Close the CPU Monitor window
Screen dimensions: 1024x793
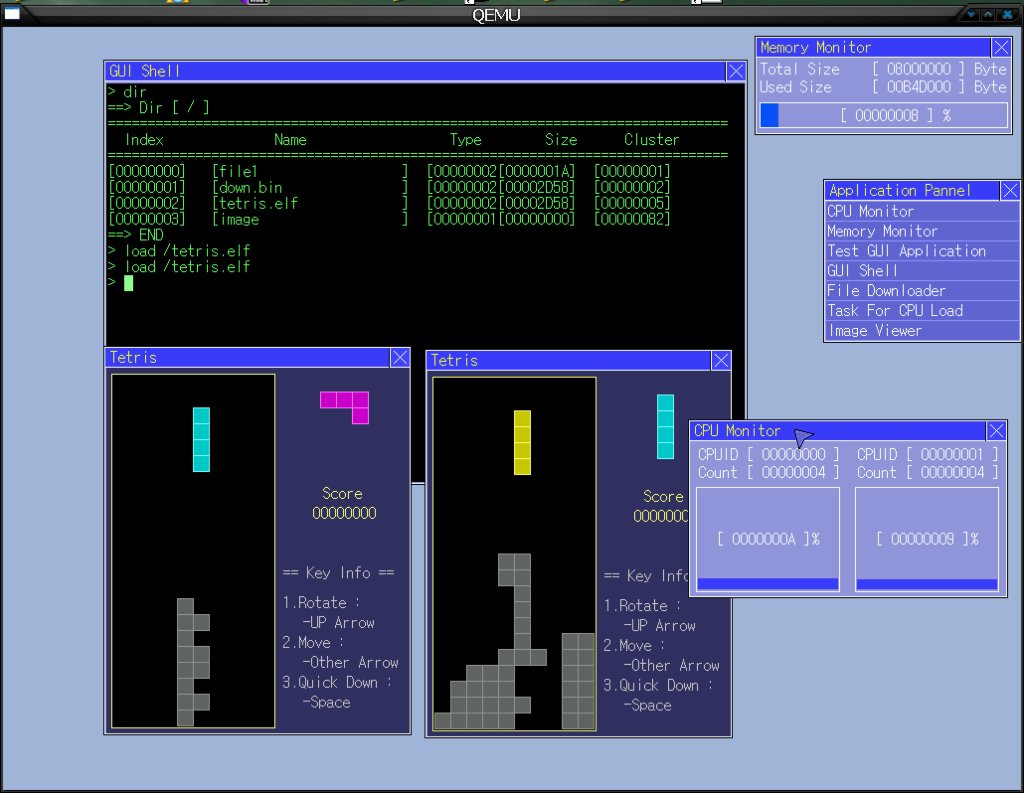[996, 430]
